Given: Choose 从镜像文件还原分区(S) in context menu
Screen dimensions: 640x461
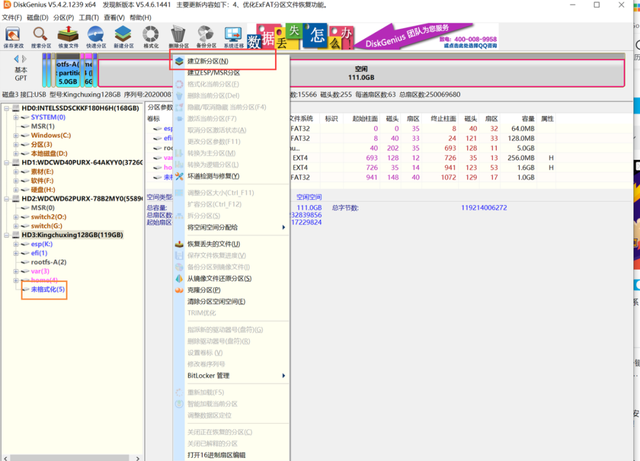Looking at the screenshot, I should [x=231, y=278].
